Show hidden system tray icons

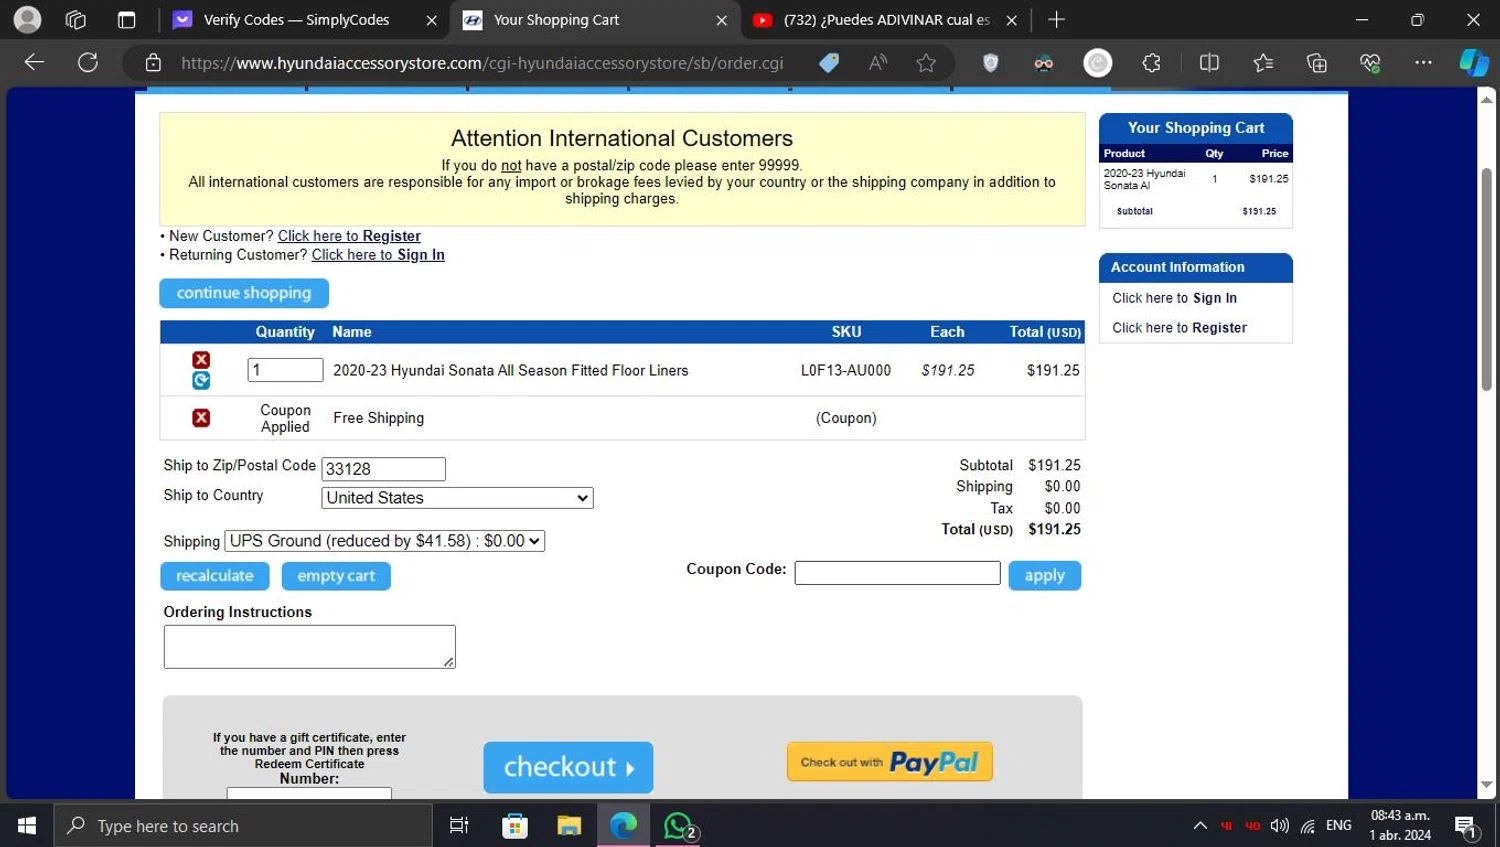[x=1200, y=826]
